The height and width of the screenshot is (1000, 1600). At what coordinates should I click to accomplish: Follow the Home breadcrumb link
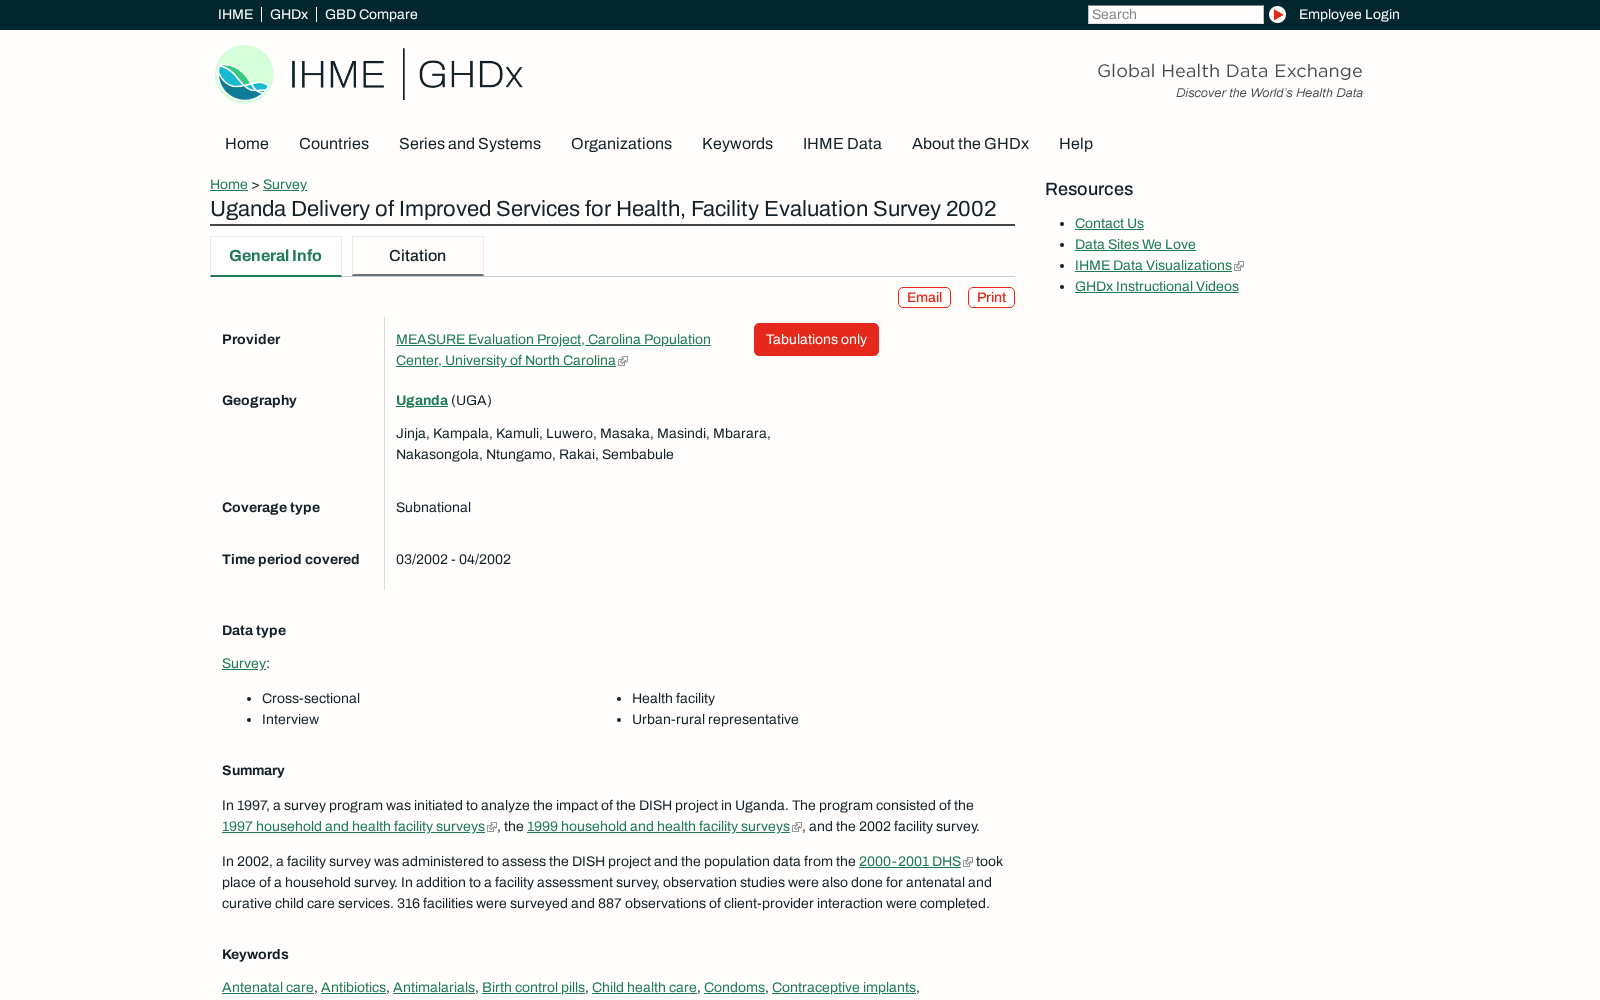(x=229, y=184)
